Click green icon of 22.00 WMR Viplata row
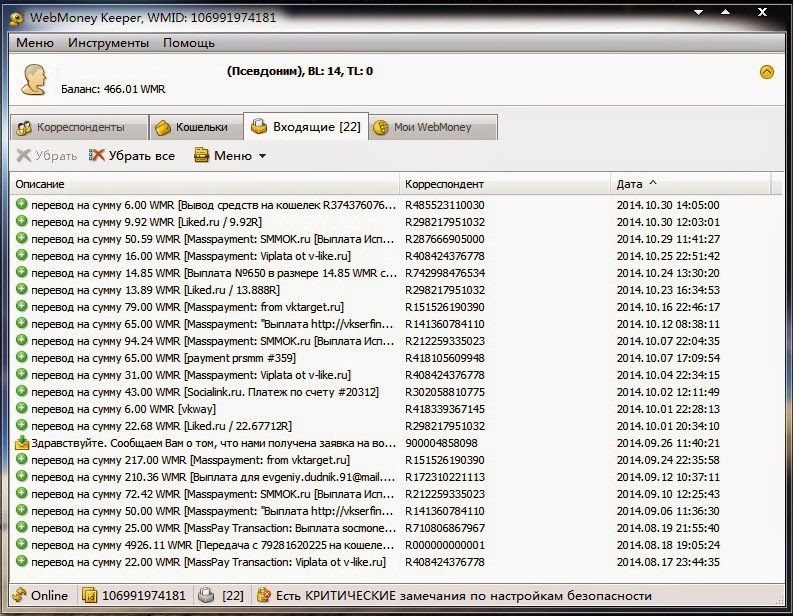793x616 pixels. (x=21, y=561)
